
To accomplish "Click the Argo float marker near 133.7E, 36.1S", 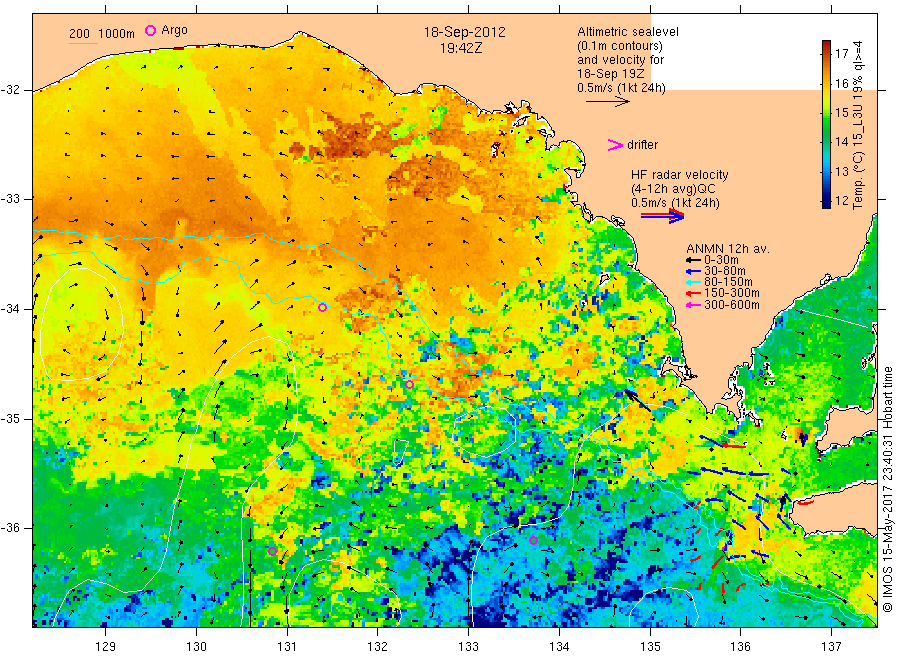I will point(533,540).
